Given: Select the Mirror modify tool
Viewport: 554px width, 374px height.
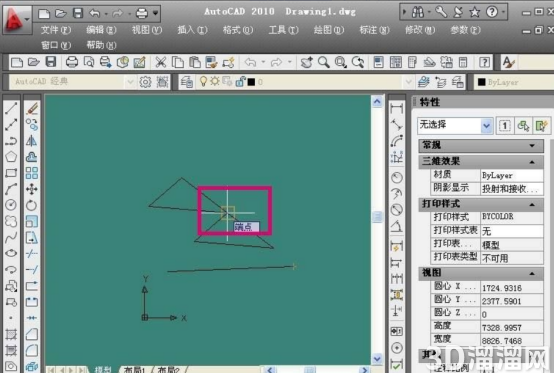Looking at the screenshot, I should pos(32,141).
